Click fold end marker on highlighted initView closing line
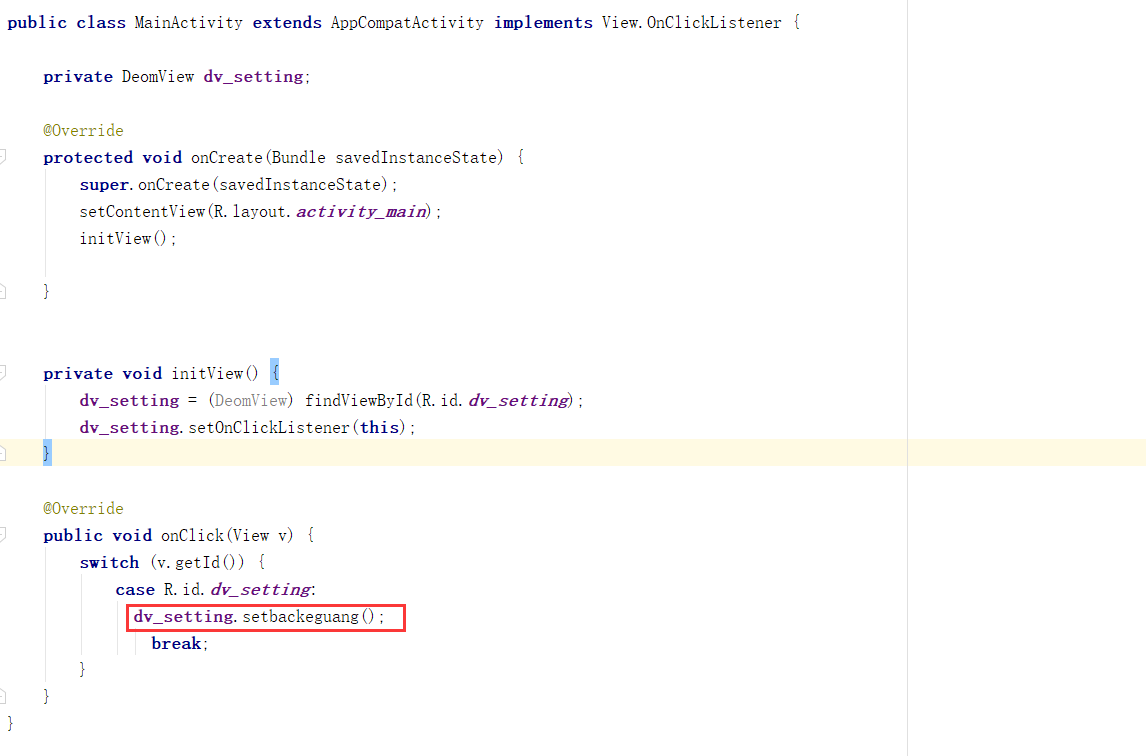This screenshot has width=1146, height=756. click(3, 454)
